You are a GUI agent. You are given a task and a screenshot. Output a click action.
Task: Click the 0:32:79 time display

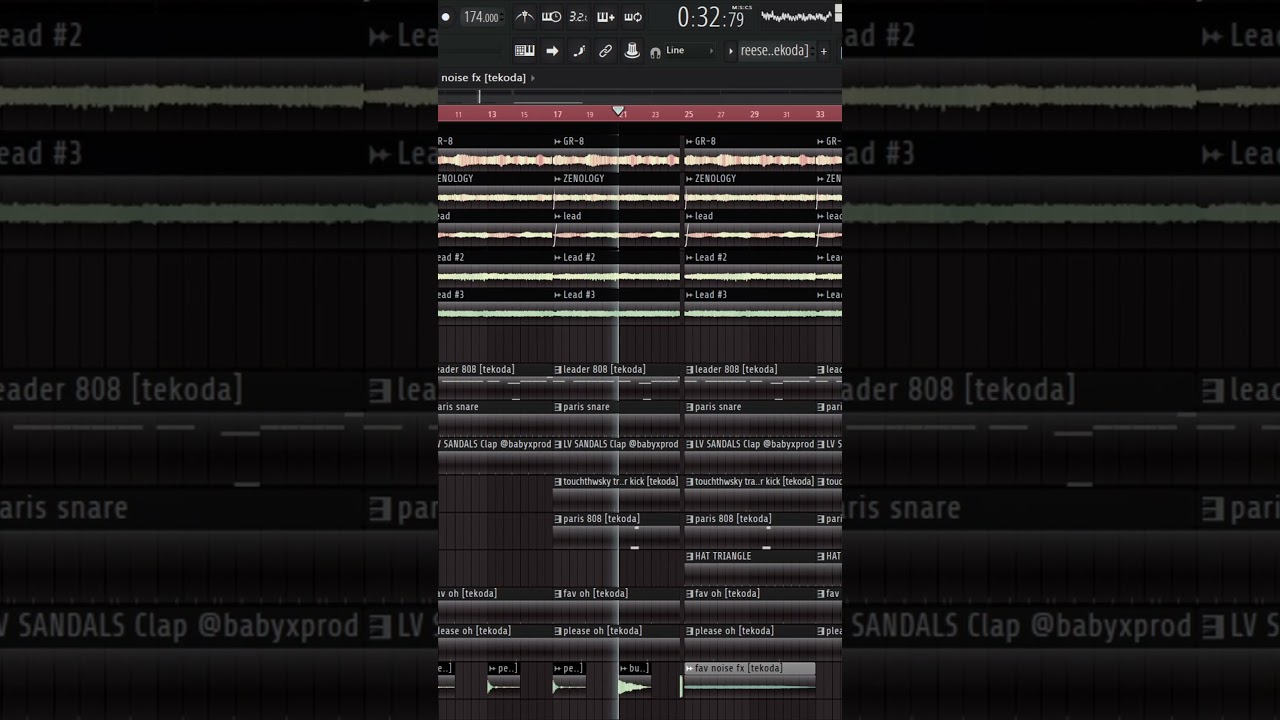711,17
